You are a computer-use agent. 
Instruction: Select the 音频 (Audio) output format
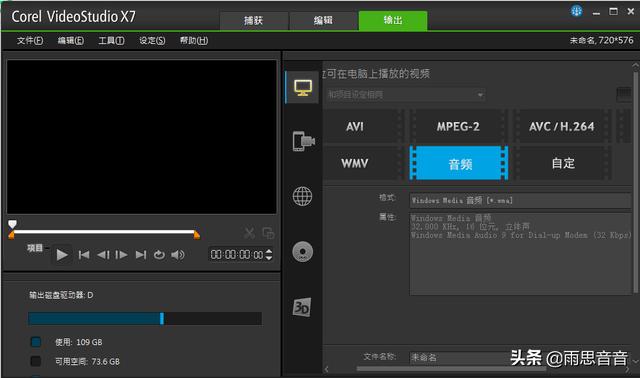click(459, 163)
